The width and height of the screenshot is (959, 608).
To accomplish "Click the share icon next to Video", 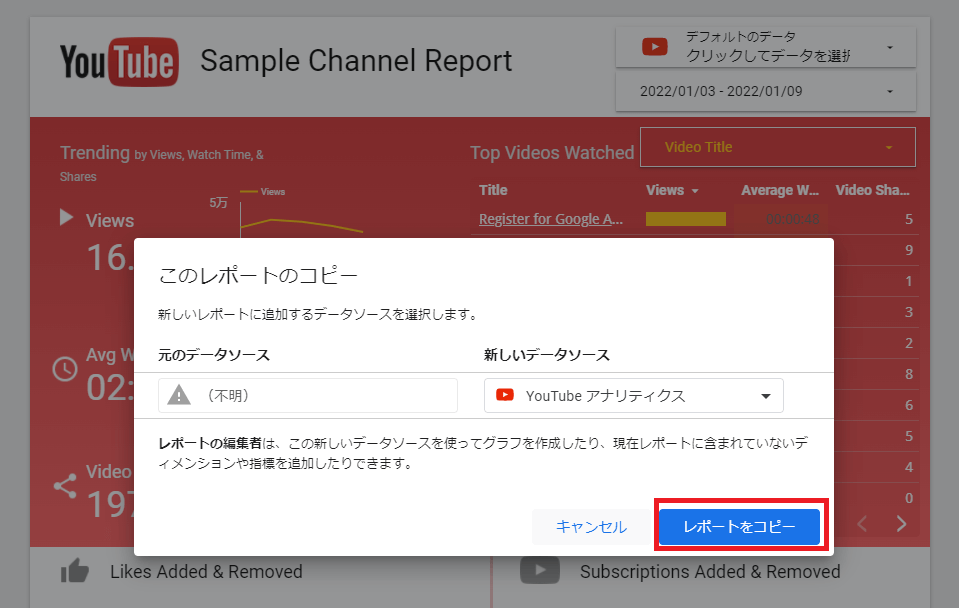I will [x=65, y=486].
